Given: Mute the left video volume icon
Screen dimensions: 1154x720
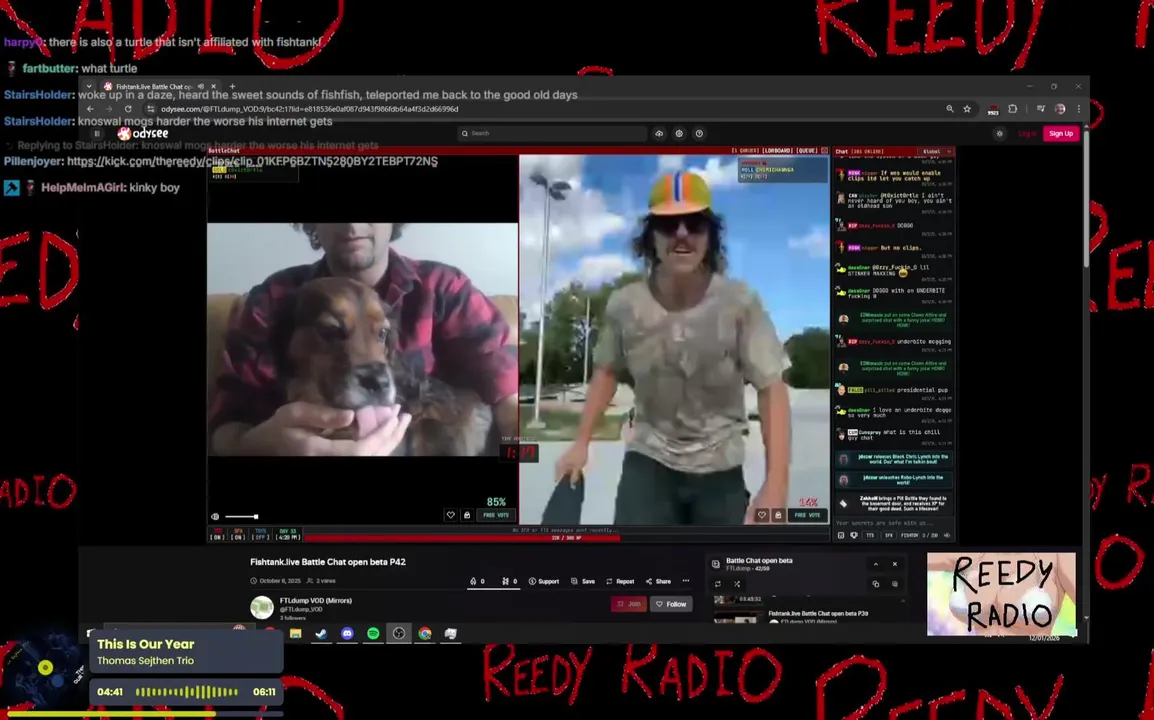Looking at the screenshot, I should point(215,517).
